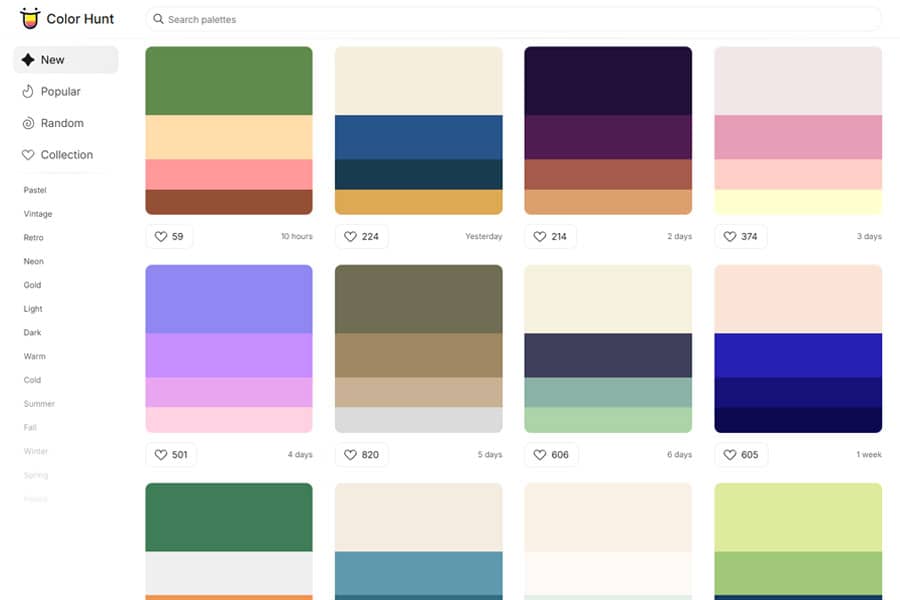Select violet swatch in 501-likes palette
Screen dimensions: 900x600
[x=229, y=355]
